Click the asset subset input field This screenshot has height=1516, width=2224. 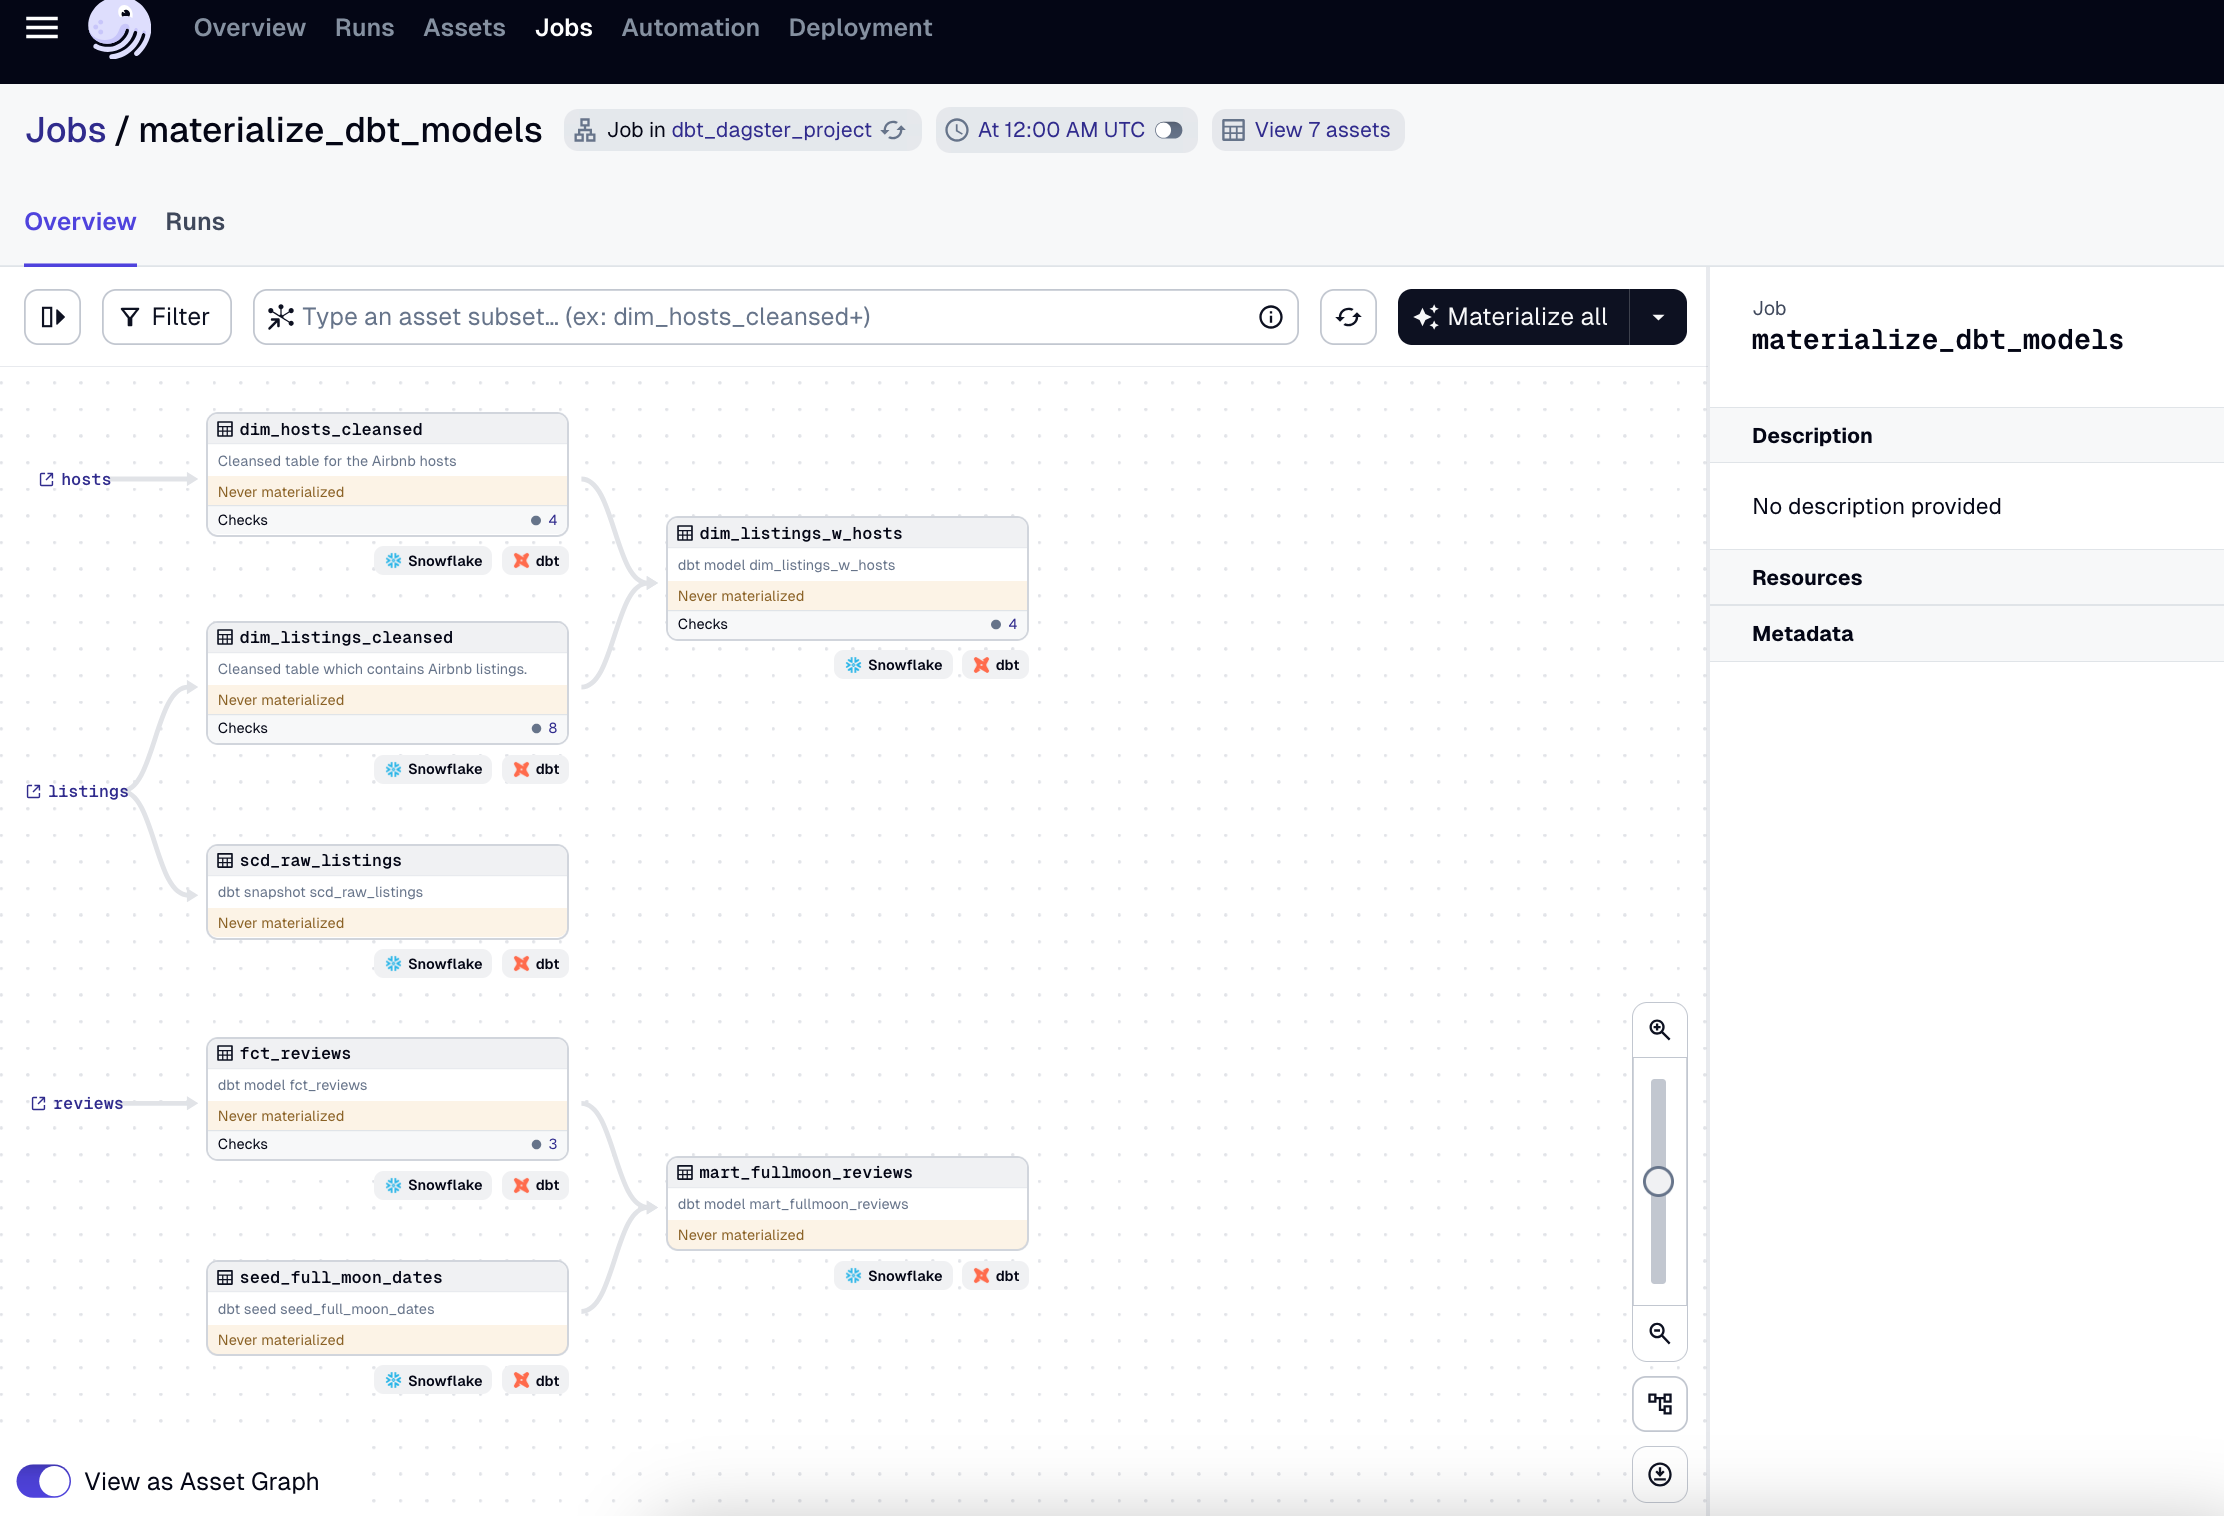coord(760,317)
